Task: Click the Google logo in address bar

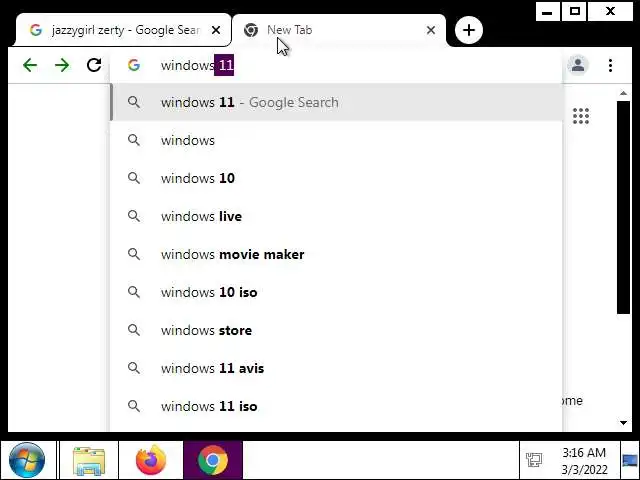Action: (134, 65)
